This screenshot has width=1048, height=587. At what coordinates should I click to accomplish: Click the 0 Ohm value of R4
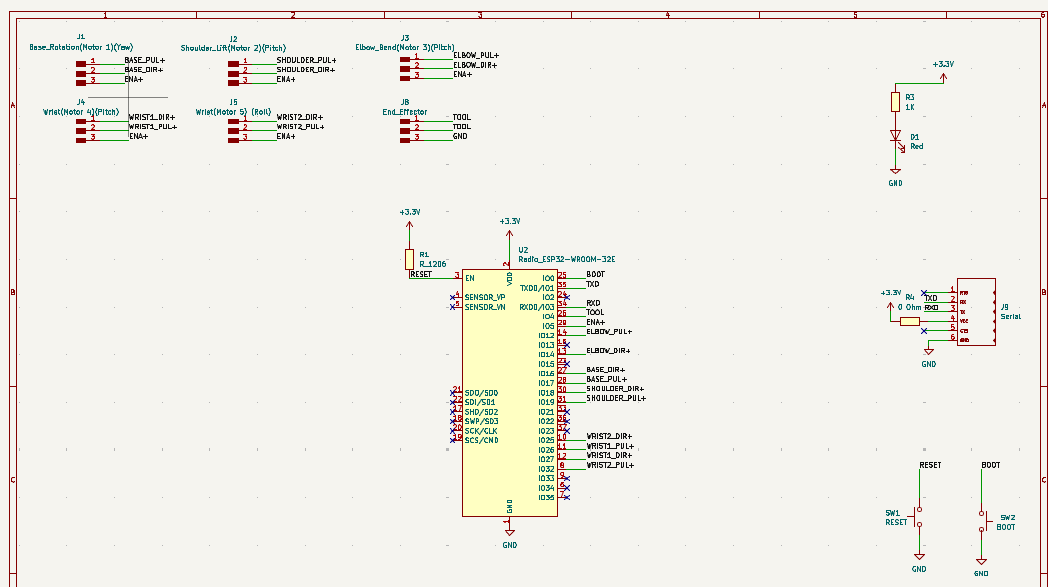pos(910,307)
